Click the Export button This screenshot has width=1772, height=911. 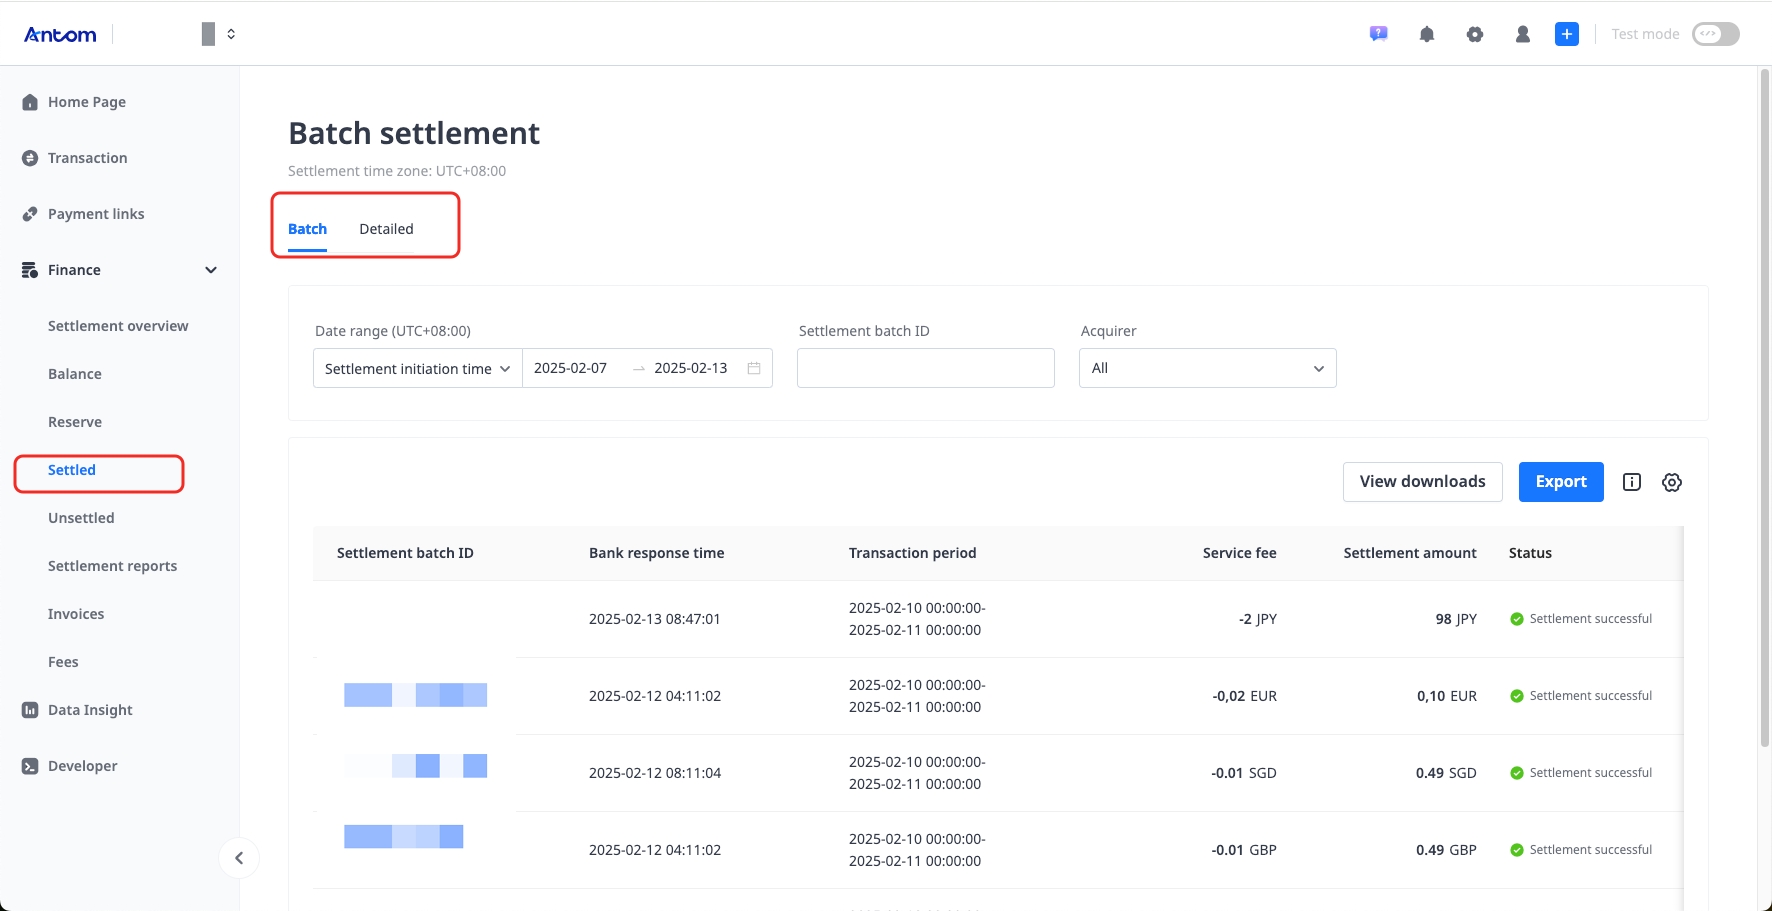(1561, 481)
